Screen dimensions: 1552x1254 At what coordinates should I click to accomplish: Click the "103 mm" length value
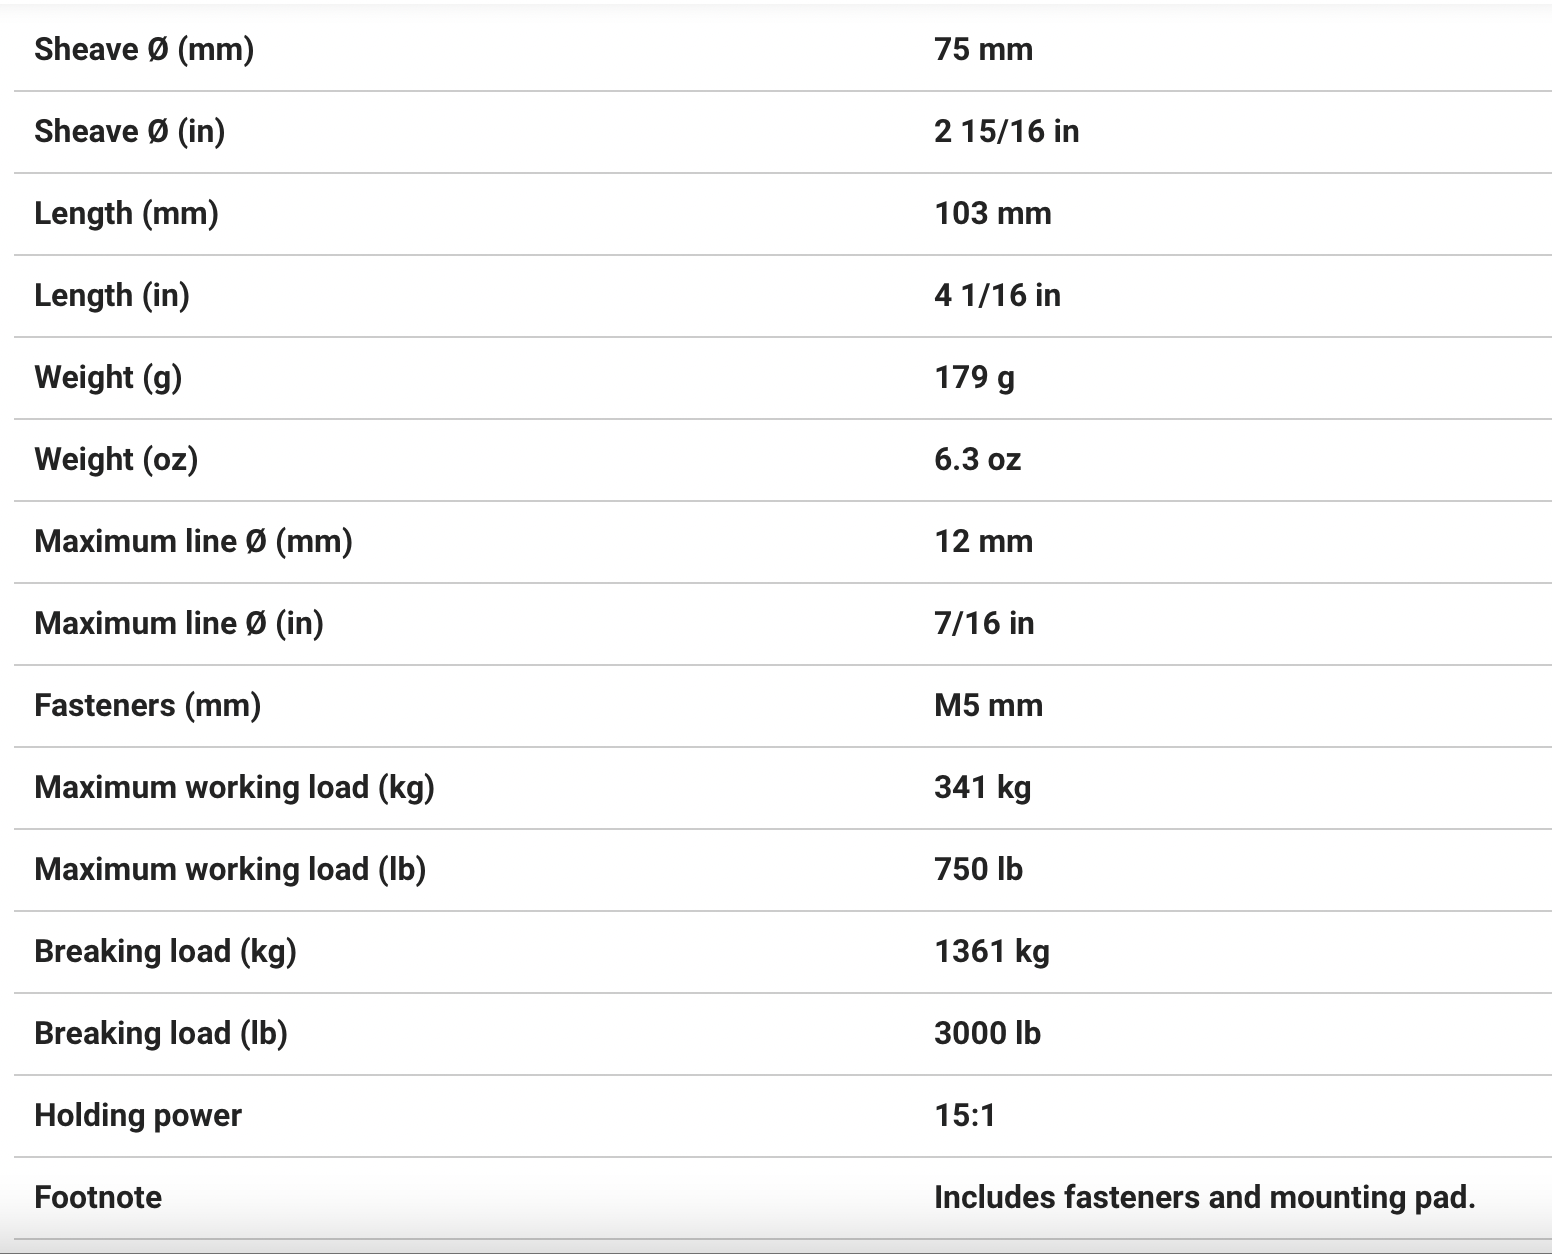[x=992, y=213]
